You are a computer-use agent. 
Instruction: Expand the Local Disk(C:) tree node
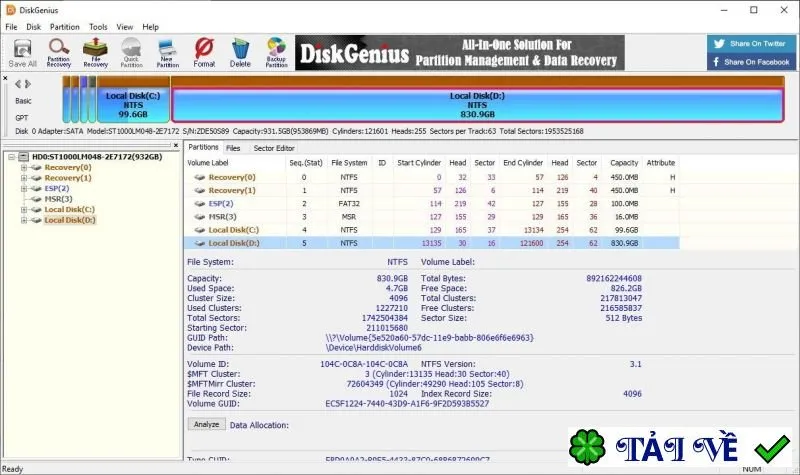point(23,210)
